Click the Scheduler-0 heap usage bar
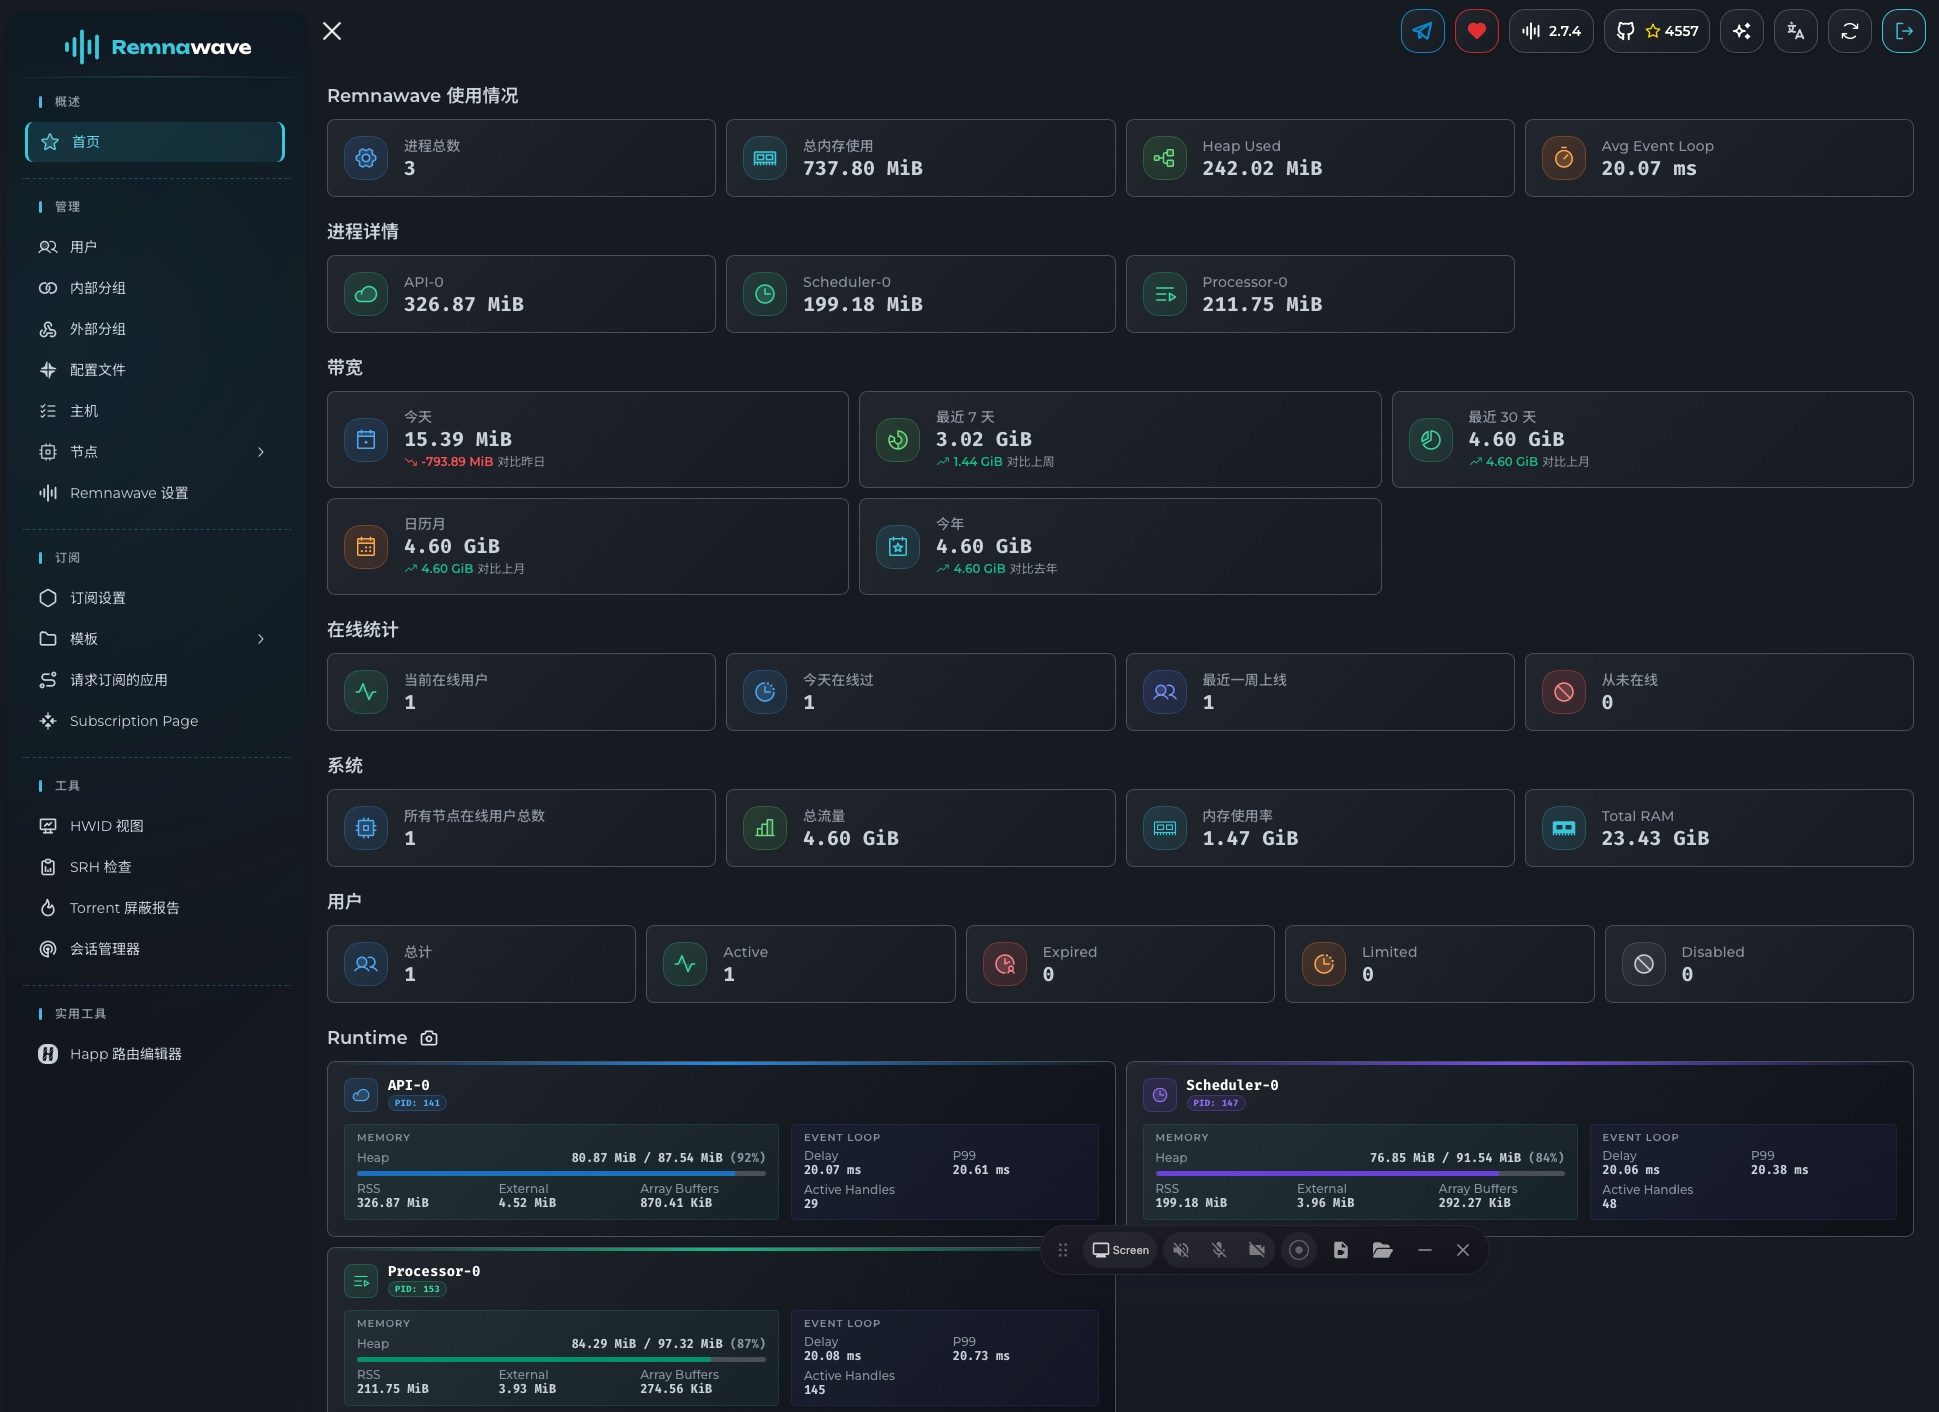Viewport: 1939px width, 1412px height. (x=1360, y=1173)
